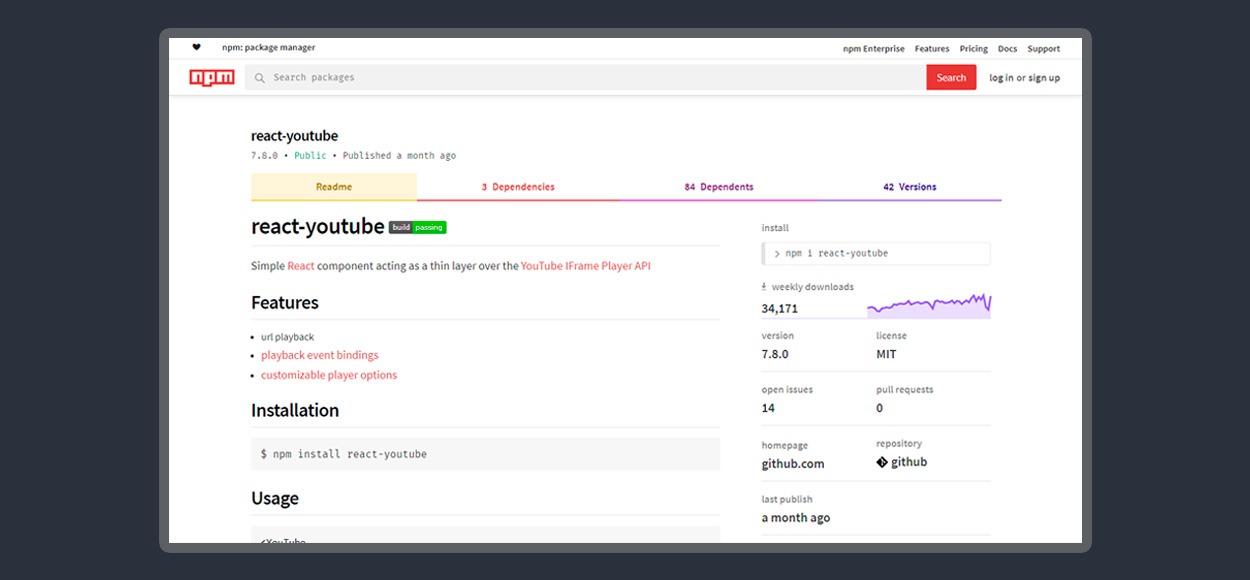Select the Readme tab
1250x580 pixels.
(x=334, y=187)
